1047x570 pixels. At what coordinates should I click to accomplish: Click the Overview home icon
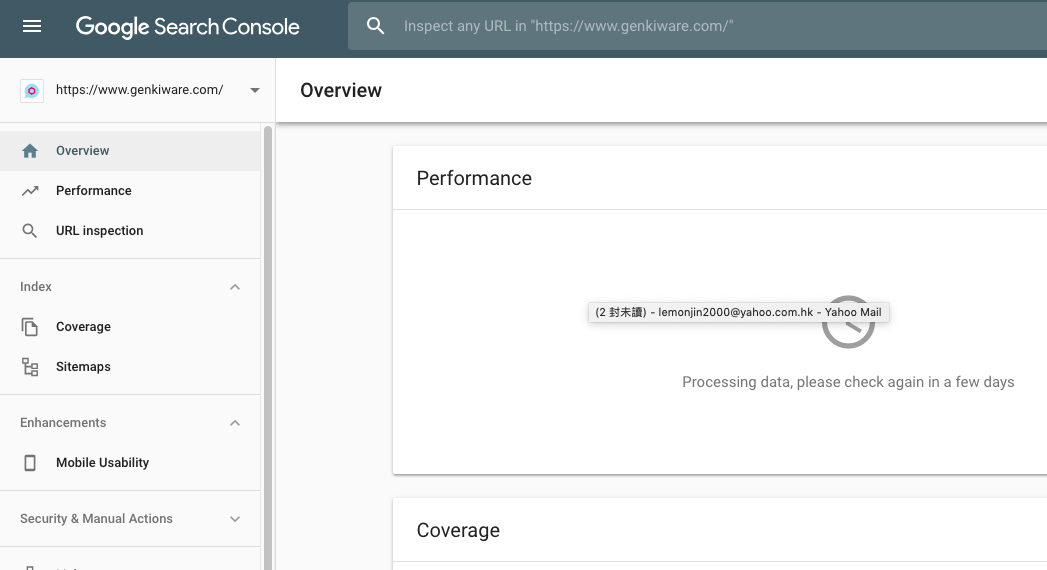[x=30, y=151]
